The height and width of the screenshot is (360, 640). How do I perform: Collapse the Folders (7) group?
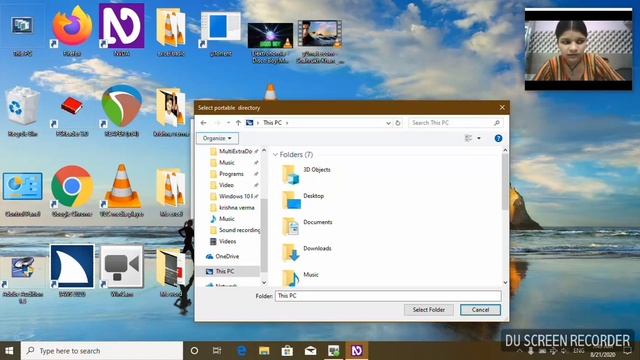click(x=275, y=155)
